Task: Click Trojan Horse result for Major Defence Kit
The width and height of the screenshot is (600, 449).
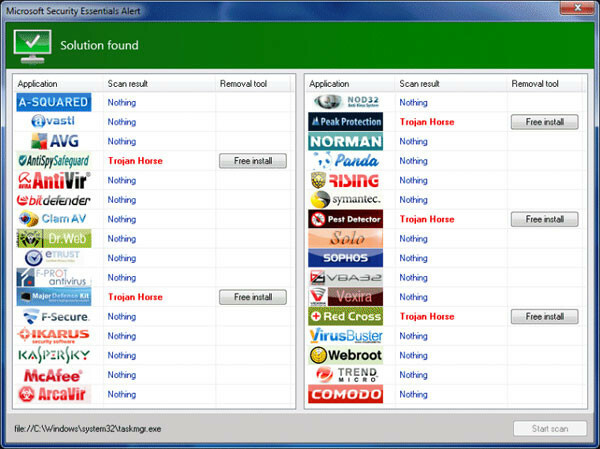Action: [x=135, y=297]
